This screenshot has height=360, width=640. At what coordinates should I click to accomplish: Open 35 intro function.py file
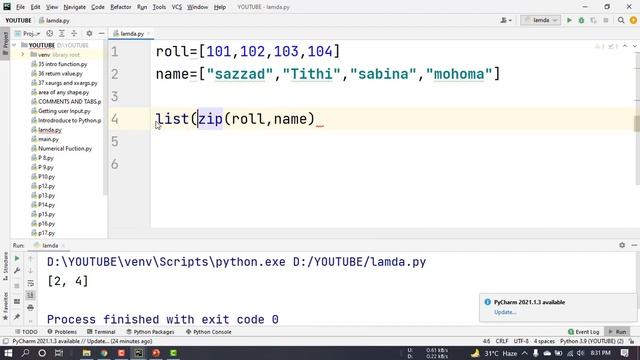(62, 64)
